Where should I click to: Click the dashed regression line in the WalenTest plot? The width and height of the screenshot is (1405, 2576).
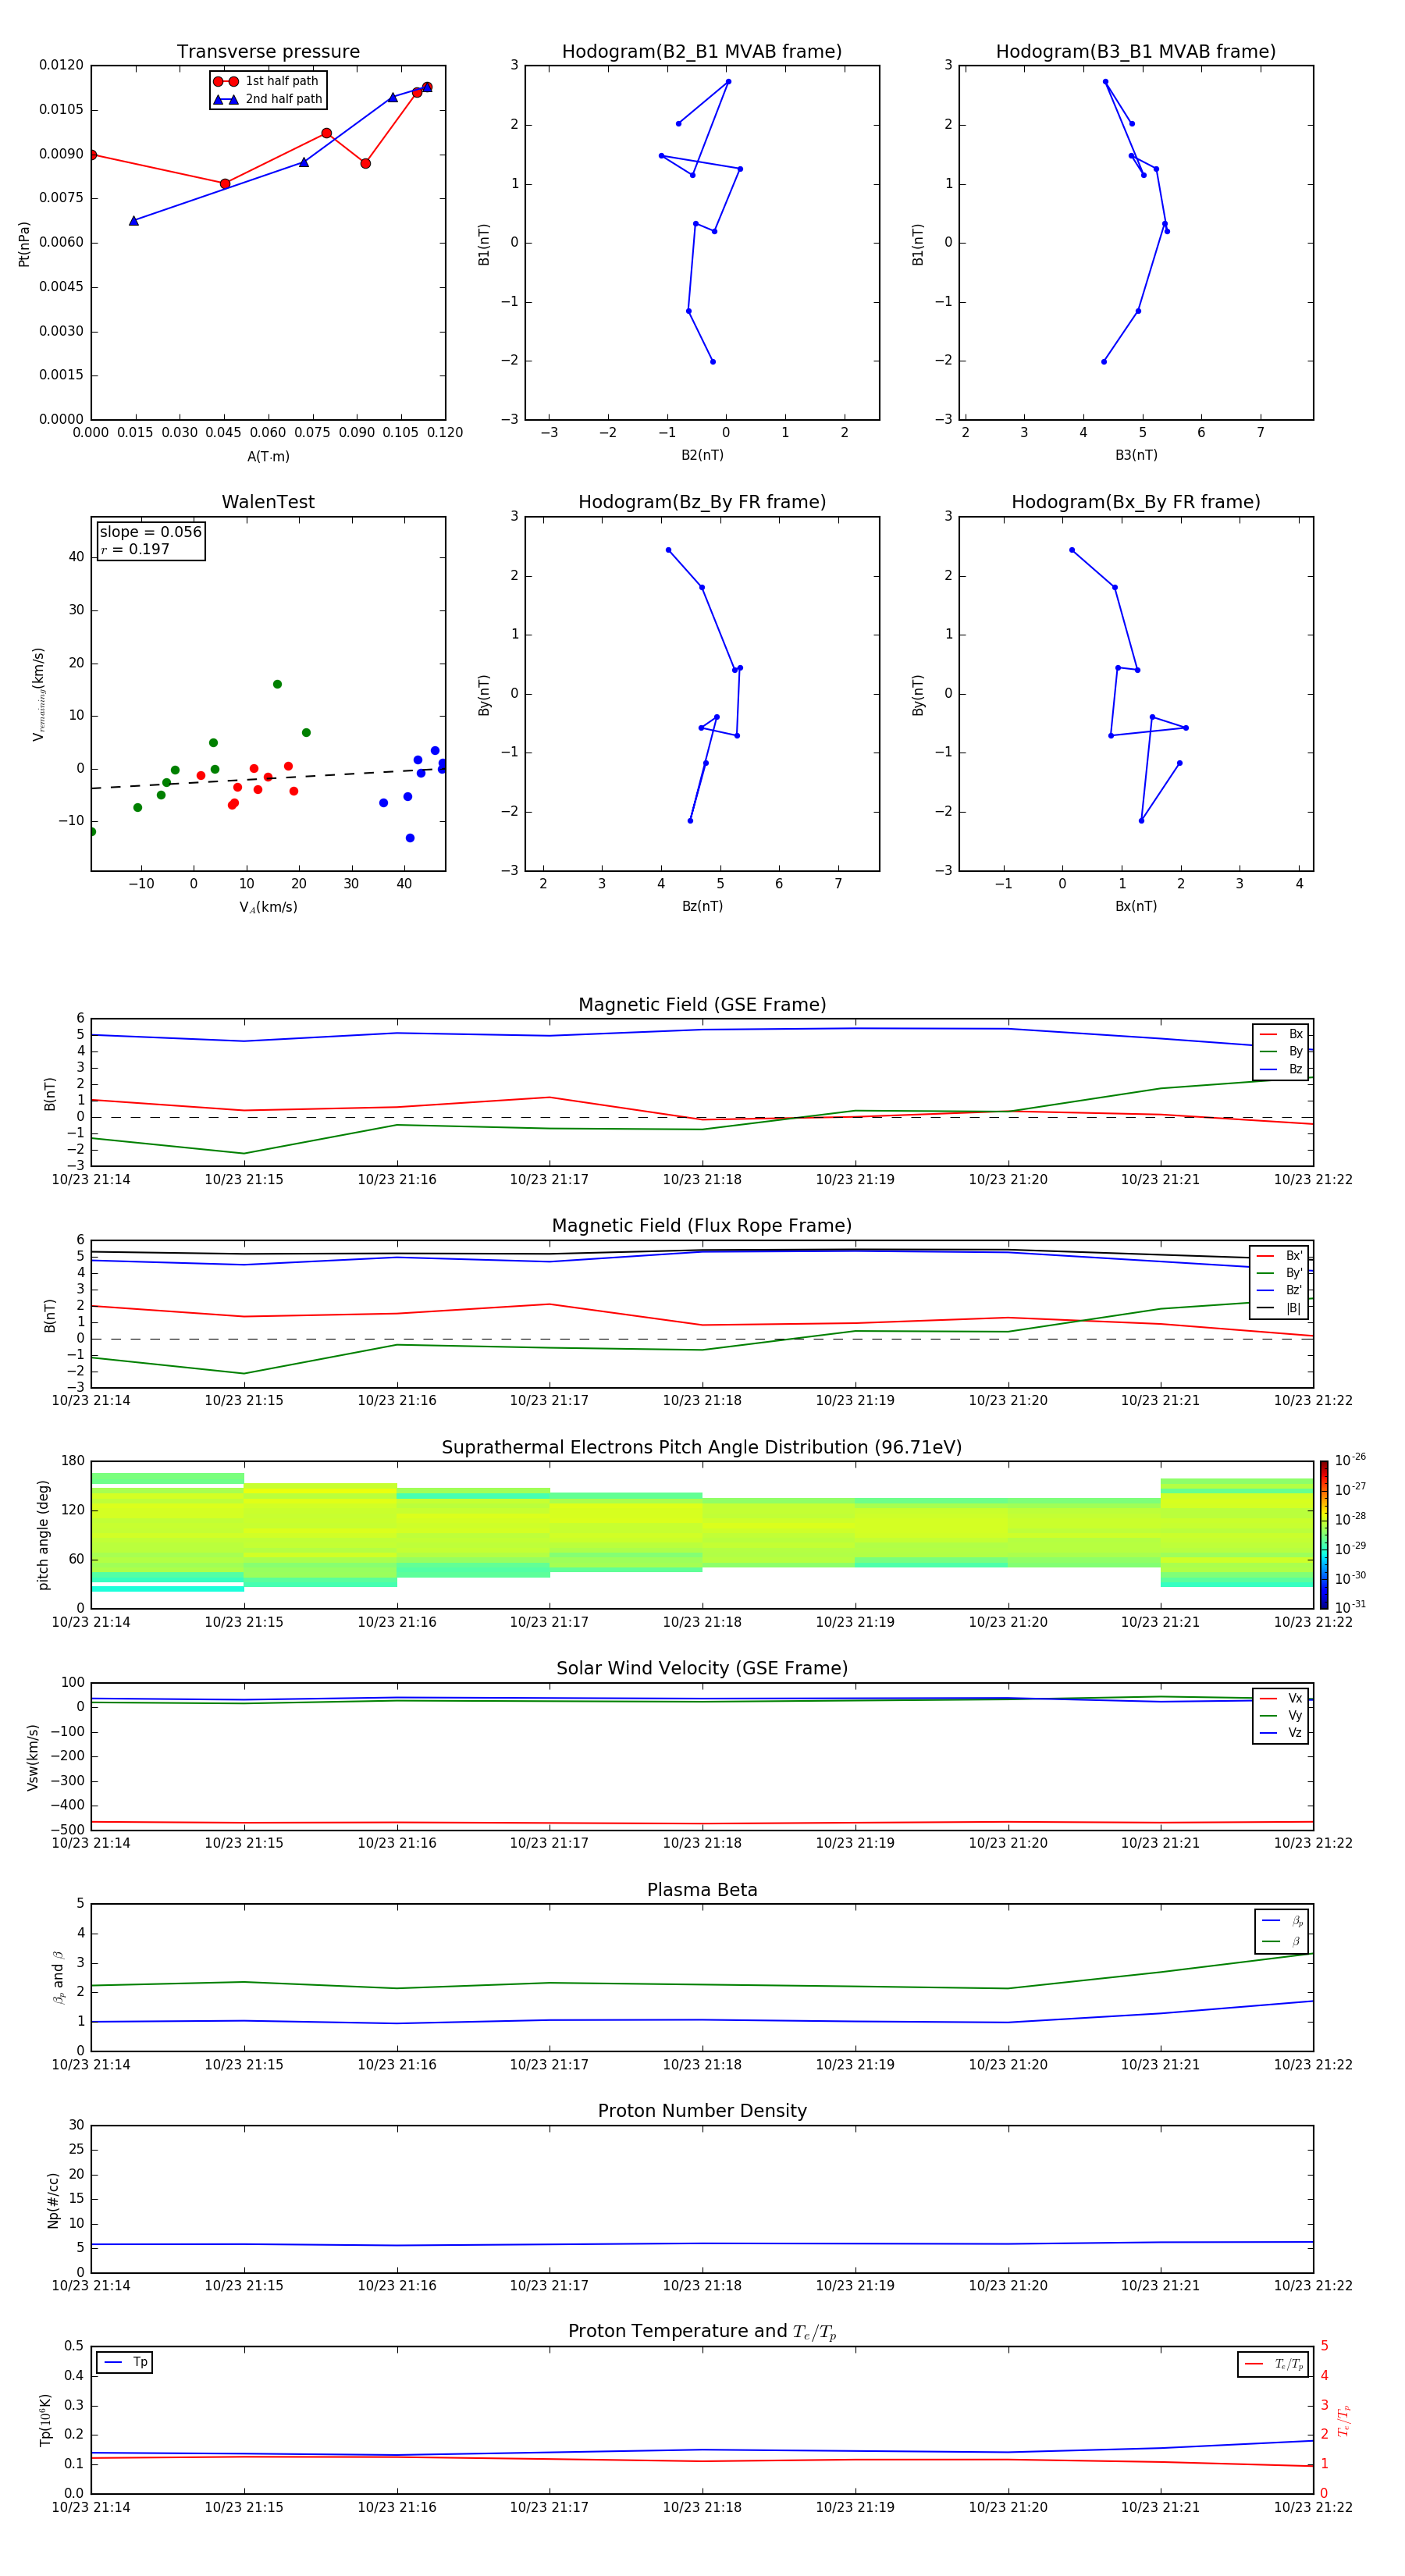click(268, 779)
